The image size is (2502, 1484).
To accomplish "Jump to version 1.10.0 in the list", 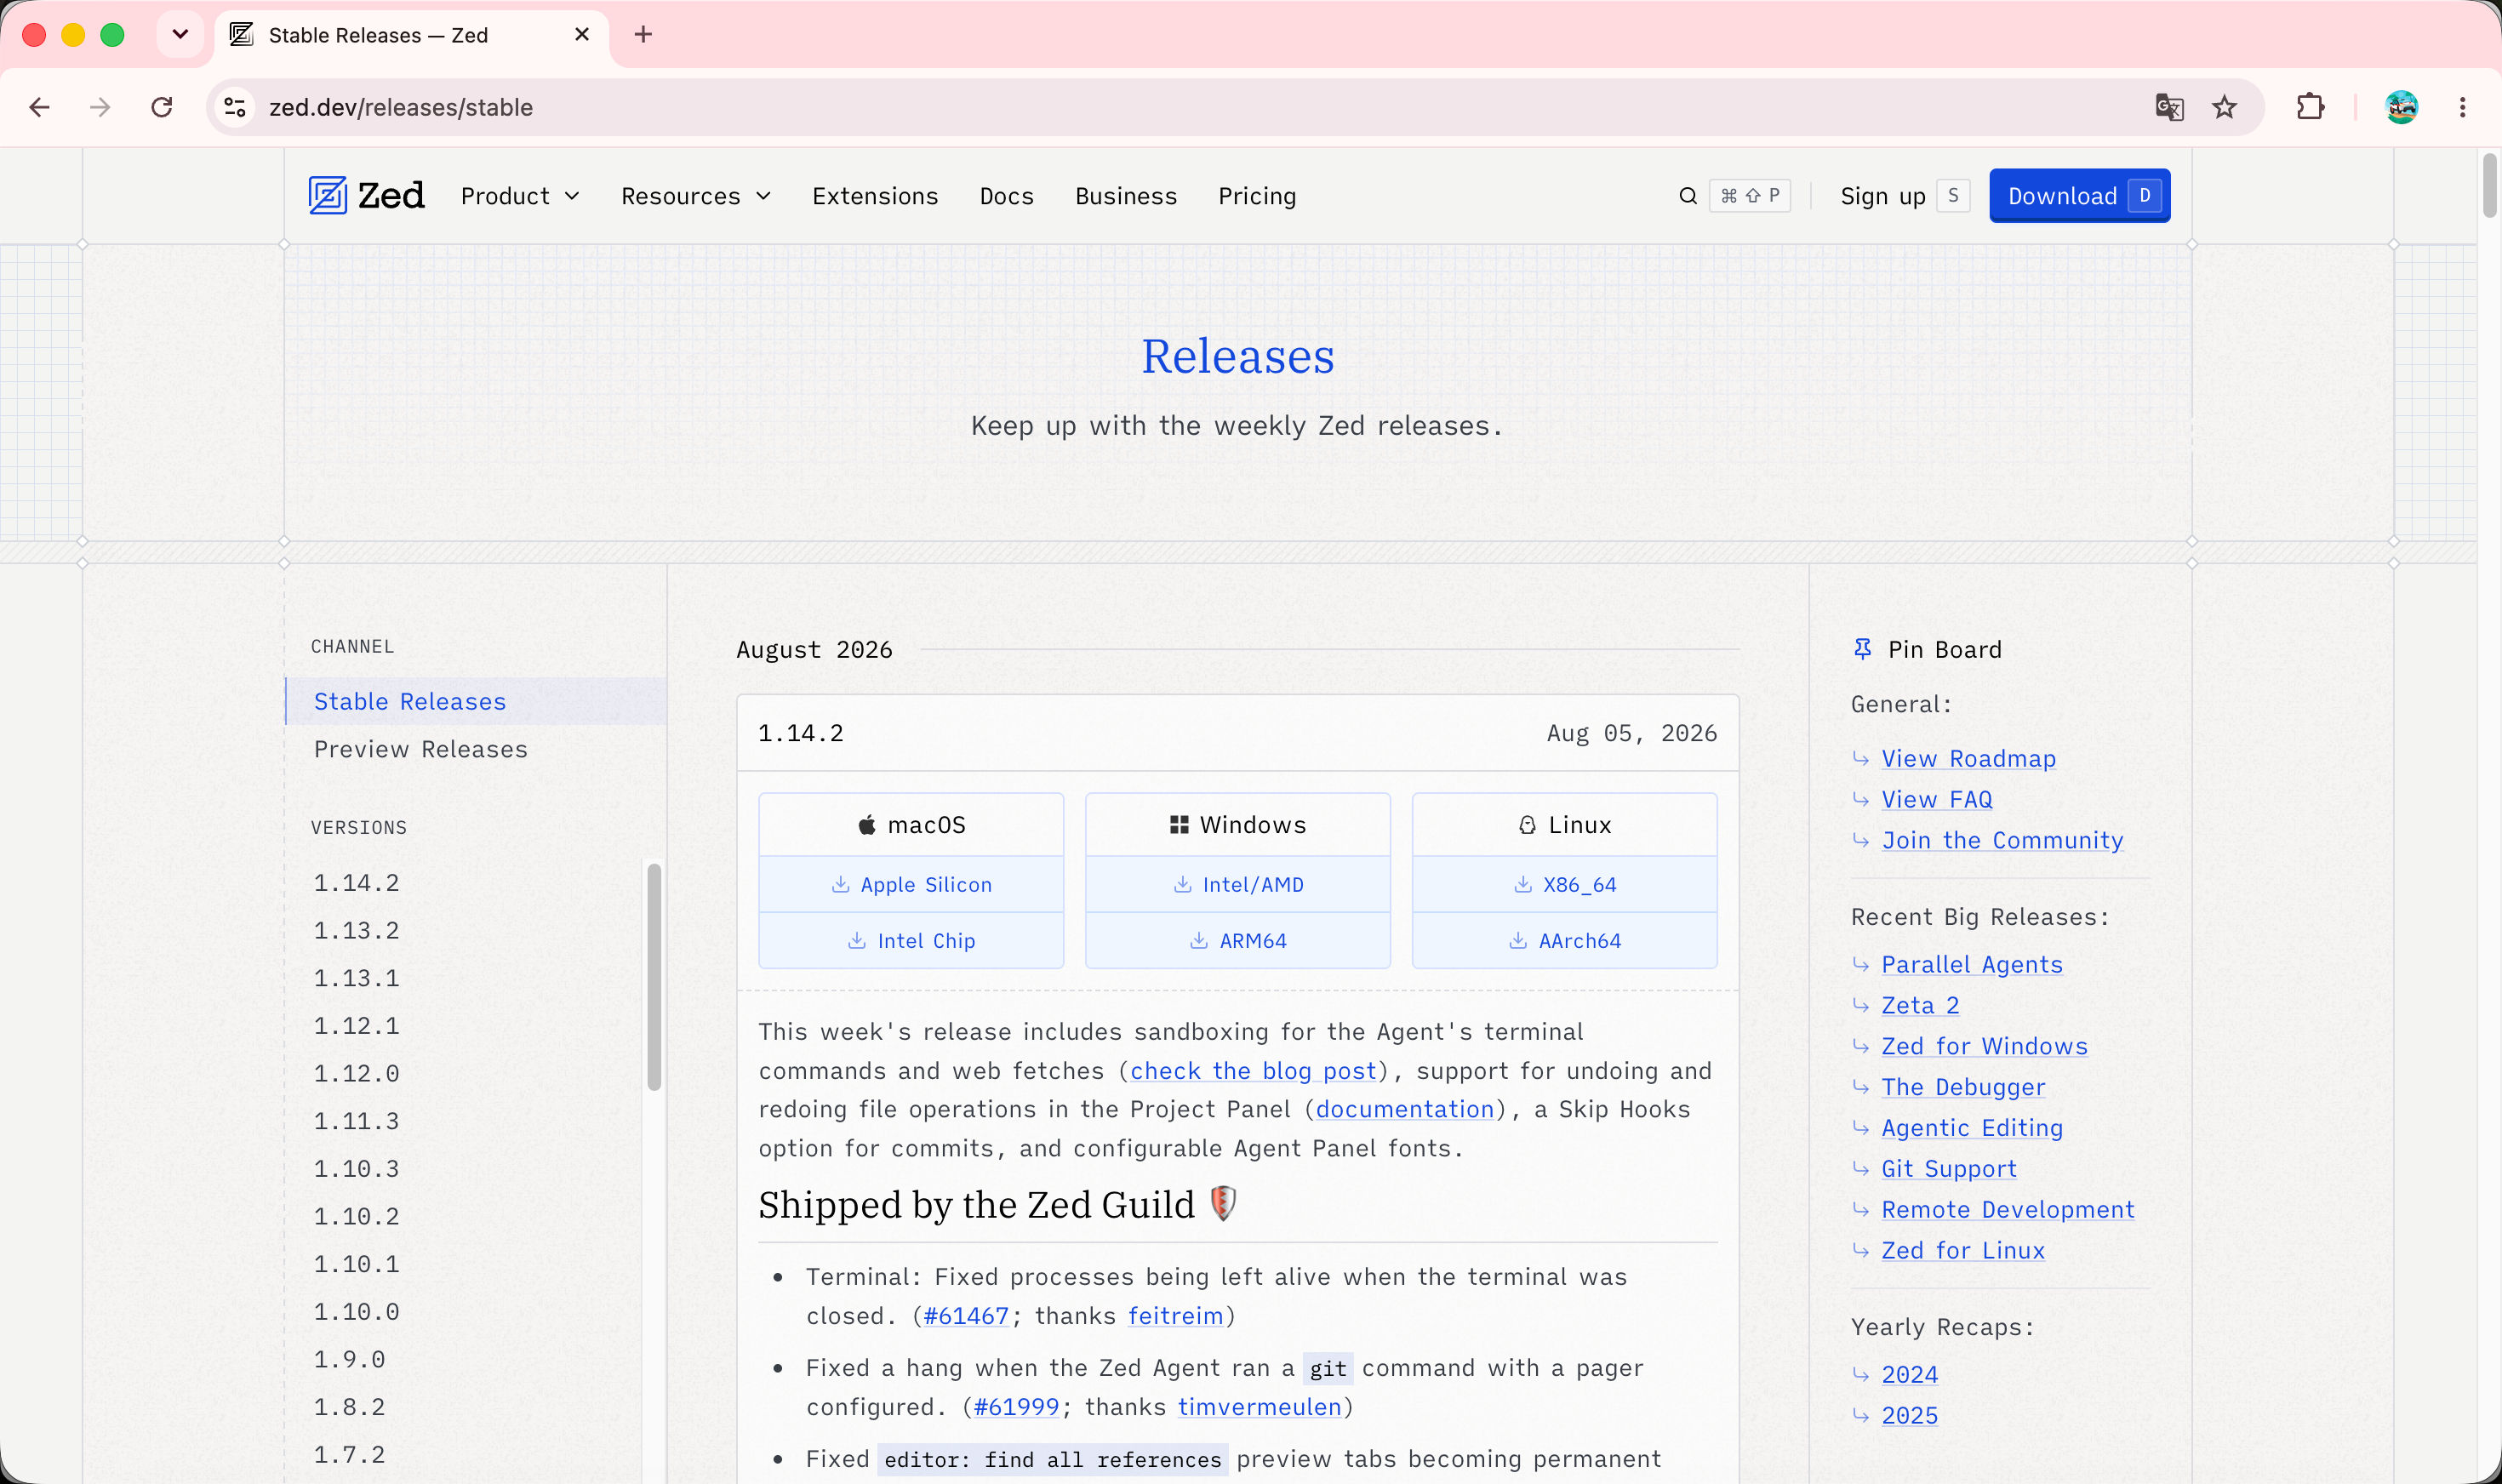I will click(356, 1312).
